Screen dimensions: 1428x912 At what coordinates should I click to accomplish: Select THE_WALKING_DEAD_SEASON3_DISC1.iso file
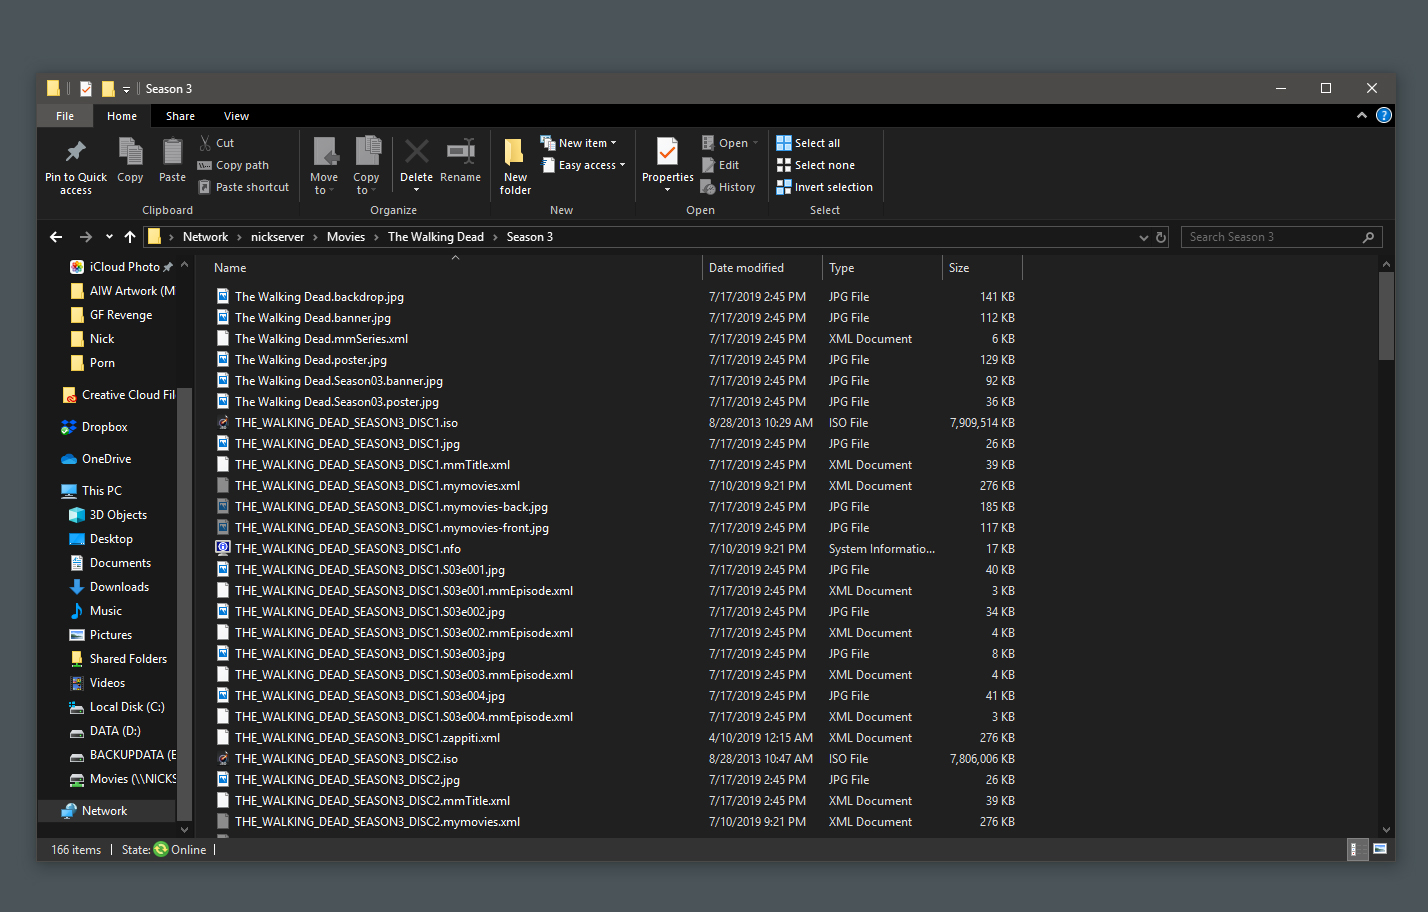click(x=346, y=423)
